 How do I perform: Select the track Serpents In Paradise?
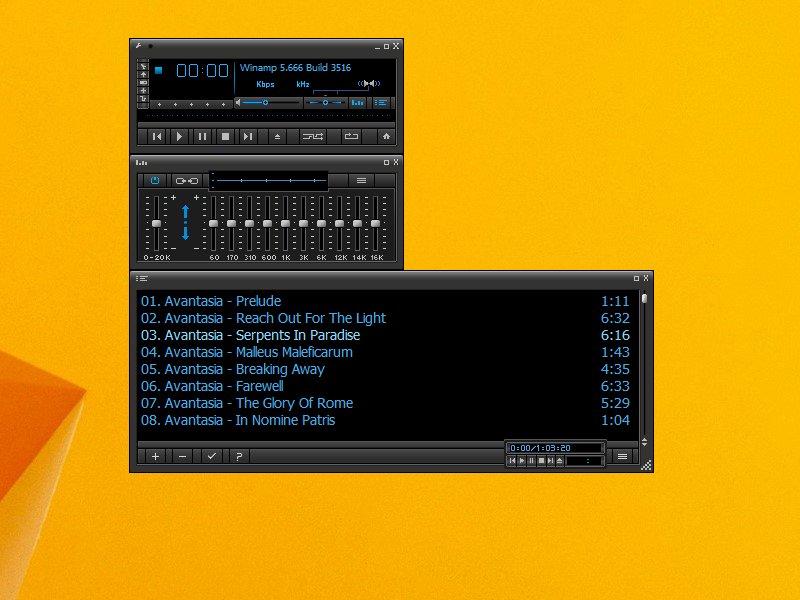tap(250, 335)
